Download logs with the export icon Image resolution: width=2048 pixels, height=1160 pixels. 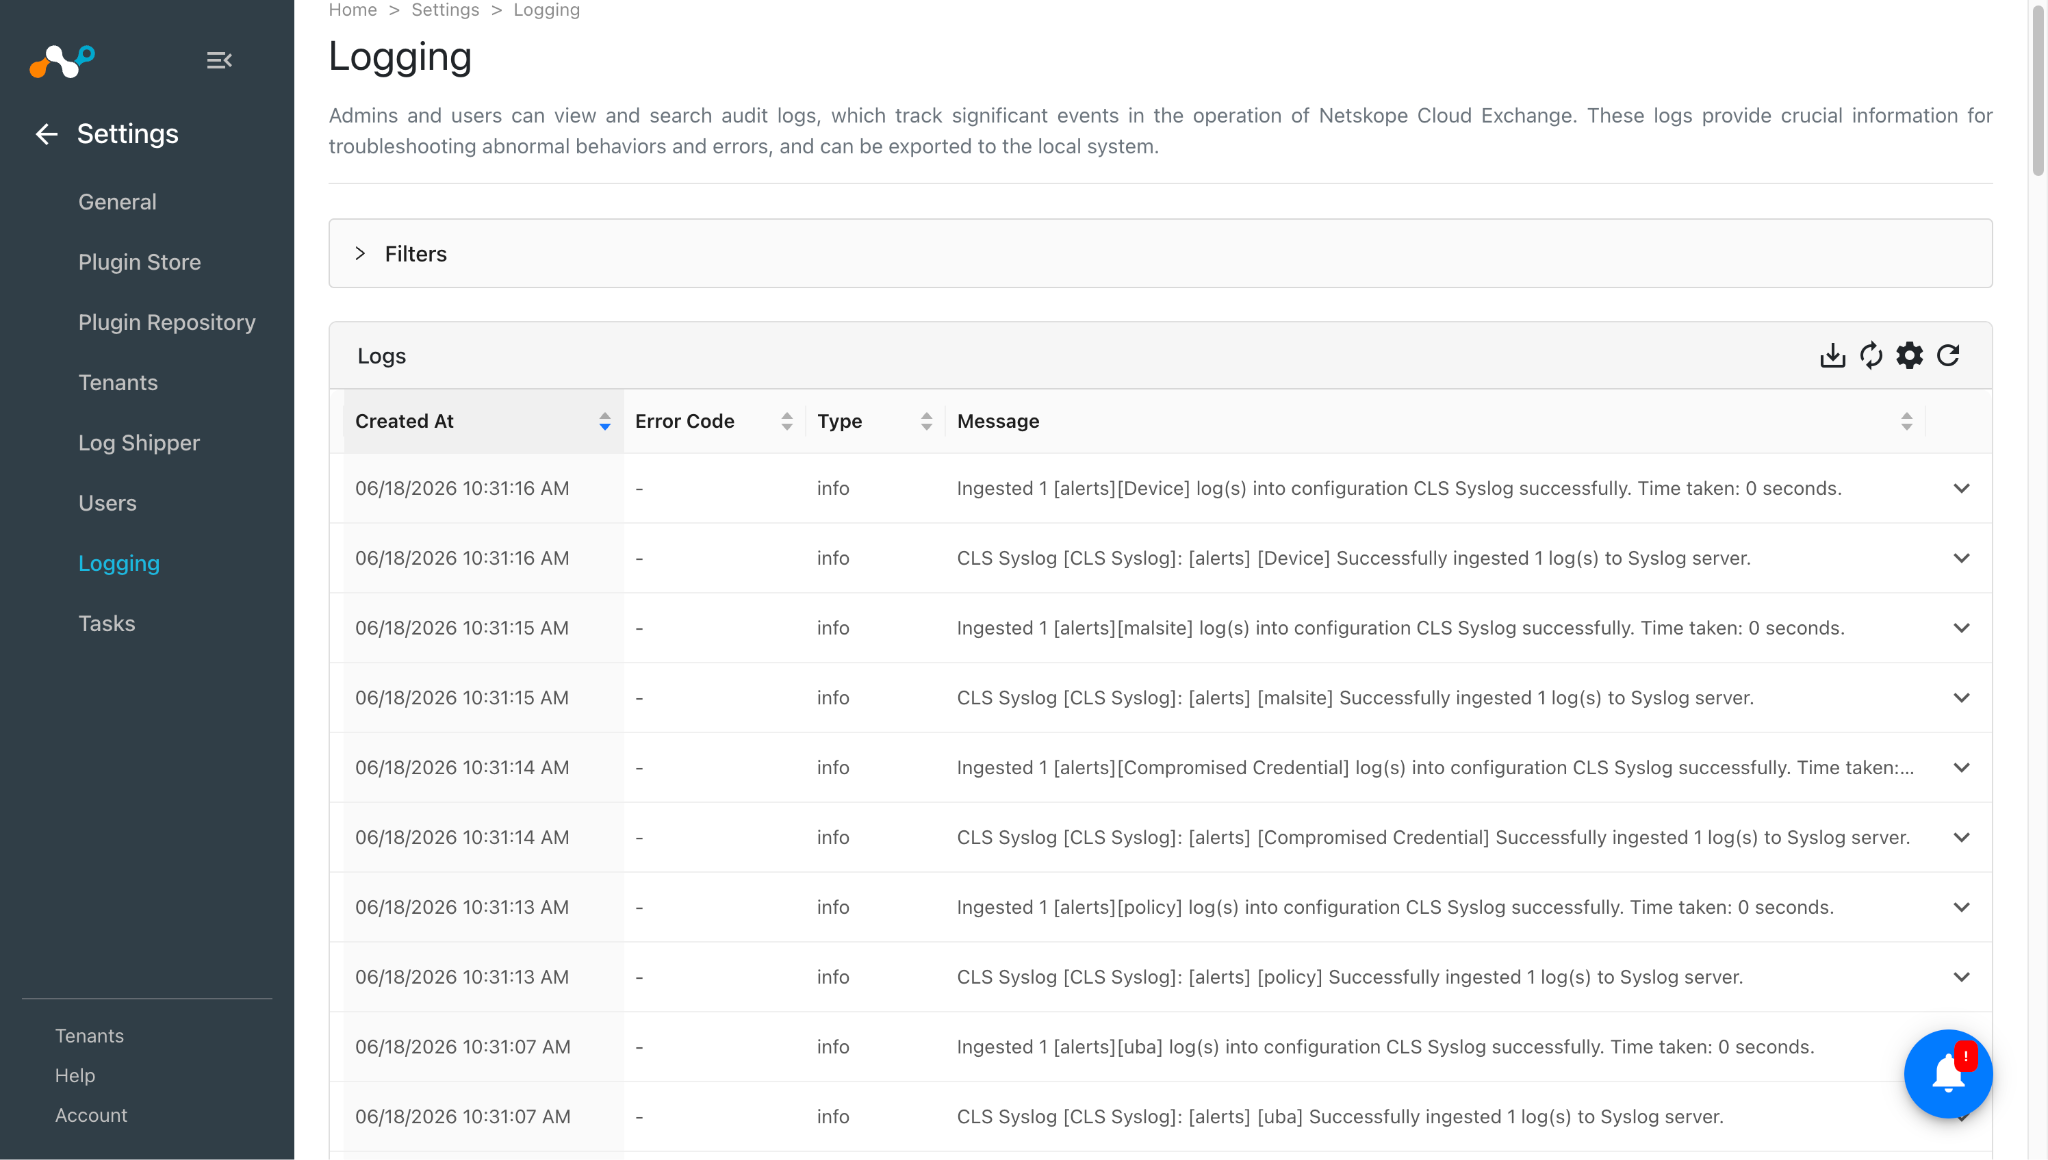1832,356
